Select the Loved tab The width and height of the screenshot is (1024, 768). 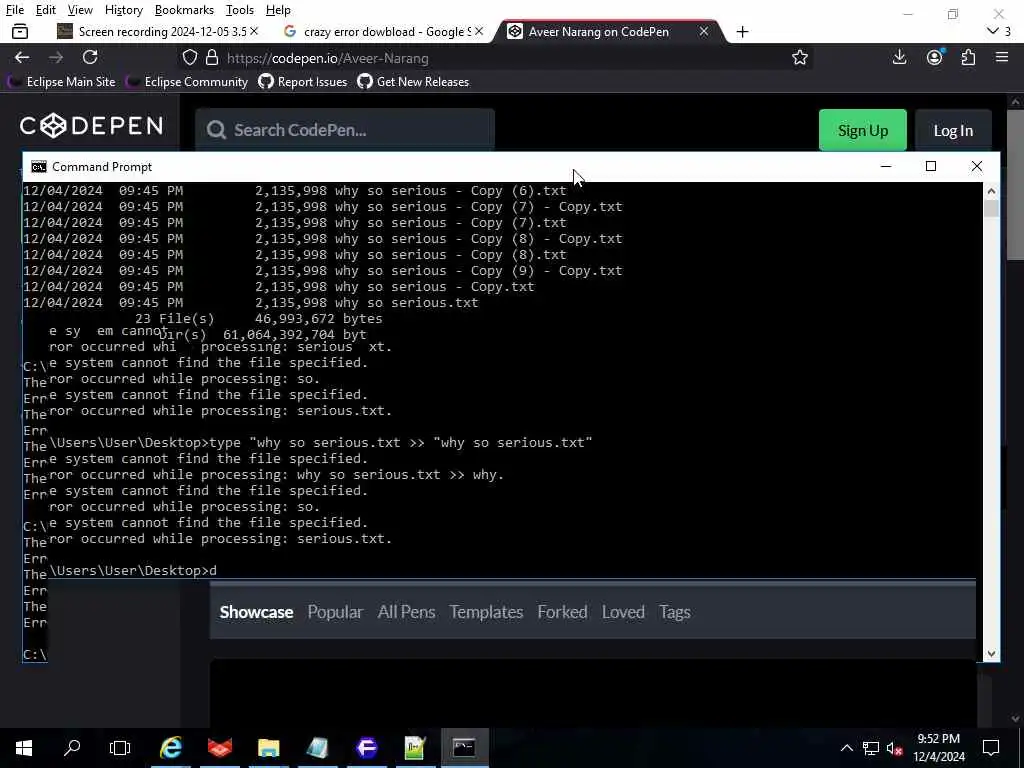[623, 612]
